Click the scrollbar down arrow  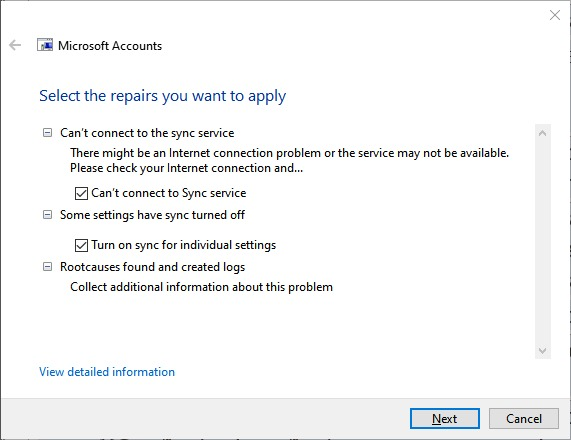(542, 350)
